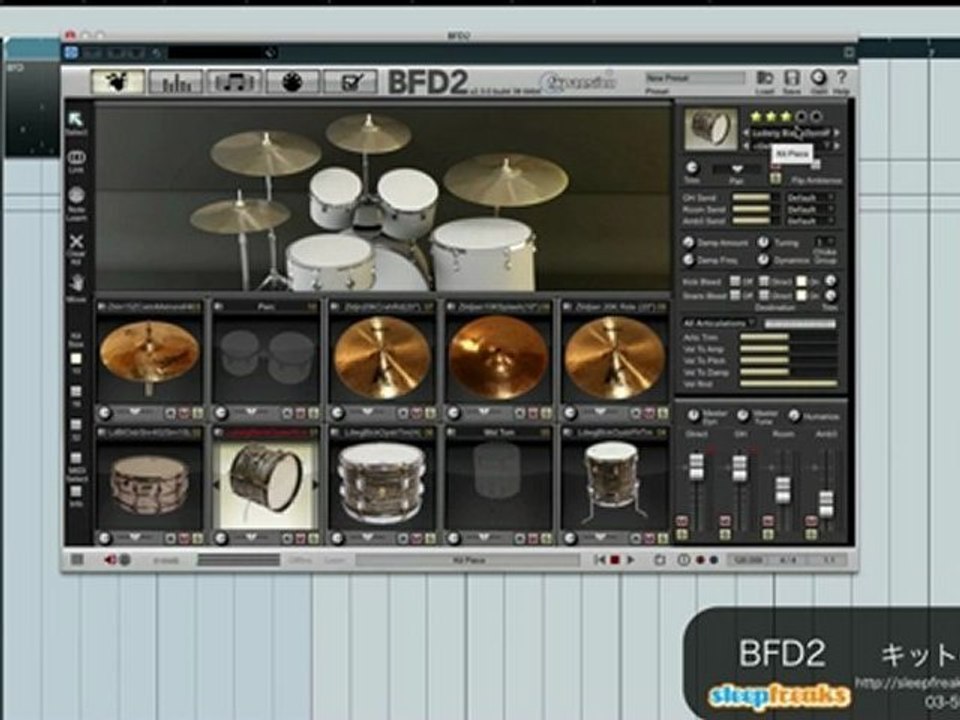Open the All Articulations dropdown

(719, 323)
